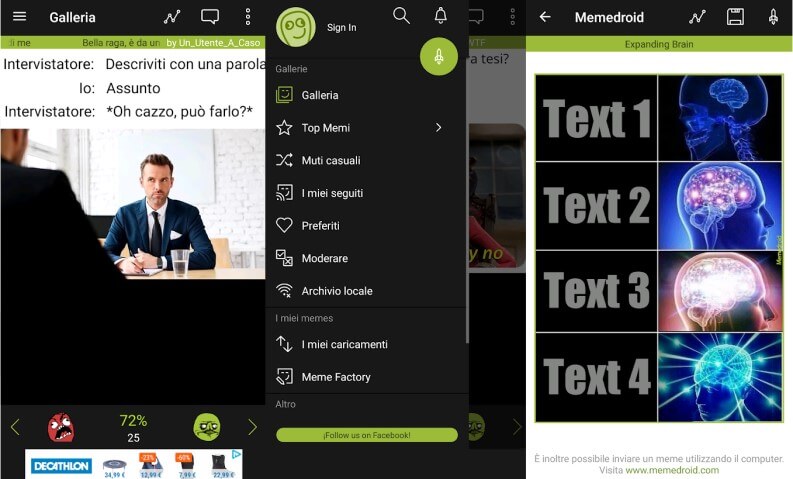Click the Follow us on Facebook button
The width and height of the screenshot is (793, 479).
(x=367, y=435)
